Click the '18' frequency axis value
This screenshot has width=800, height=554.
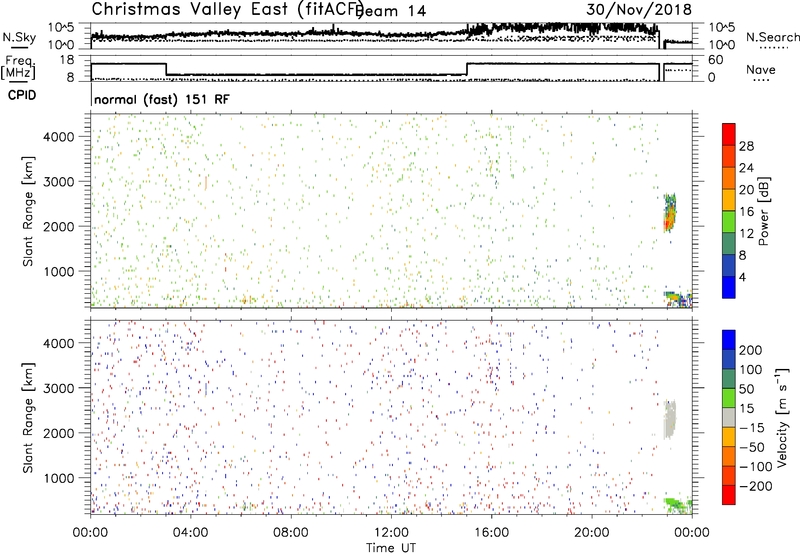tap(67, 60)
